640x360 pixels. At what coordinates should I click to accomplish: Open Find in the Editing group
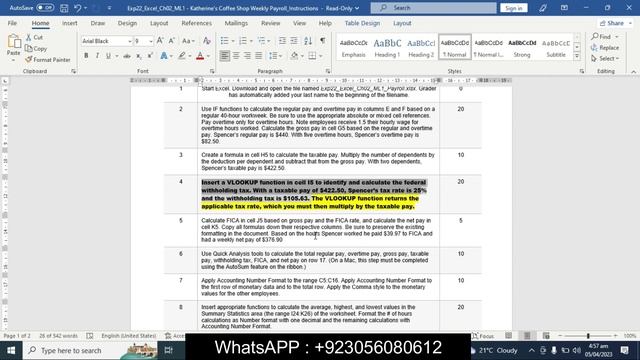[605, 37]
